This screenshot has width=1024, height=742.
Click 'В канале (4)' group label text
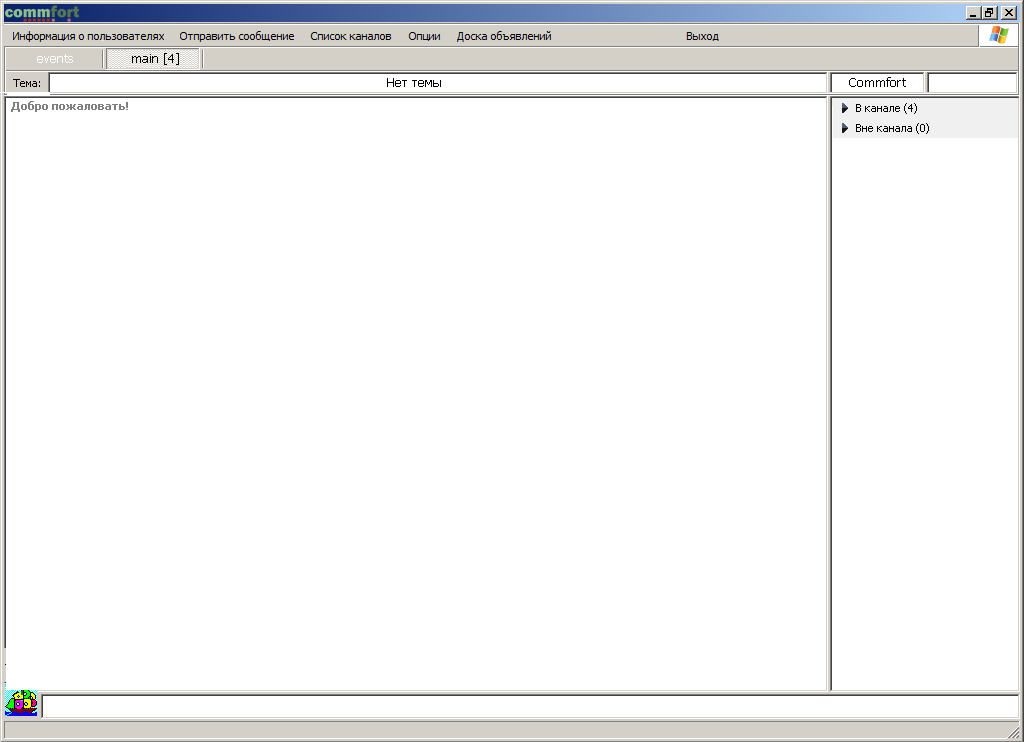tap(886, 108)
